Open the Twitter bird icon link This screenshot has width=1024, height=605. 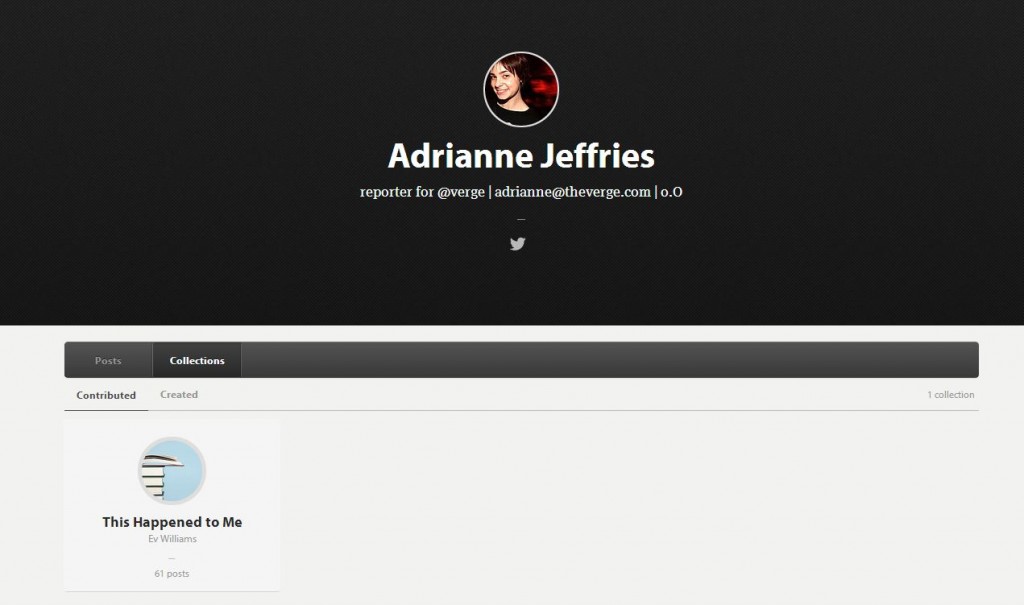(x=517, y=244)
